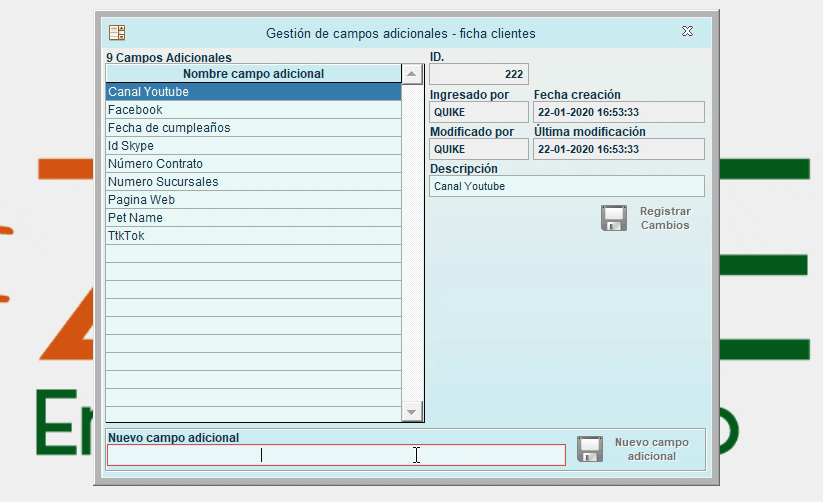The width and height of the screenshot is (823, 502).
Task: Click the Registrar Cambios floppy disk icon
Action: 614,218
